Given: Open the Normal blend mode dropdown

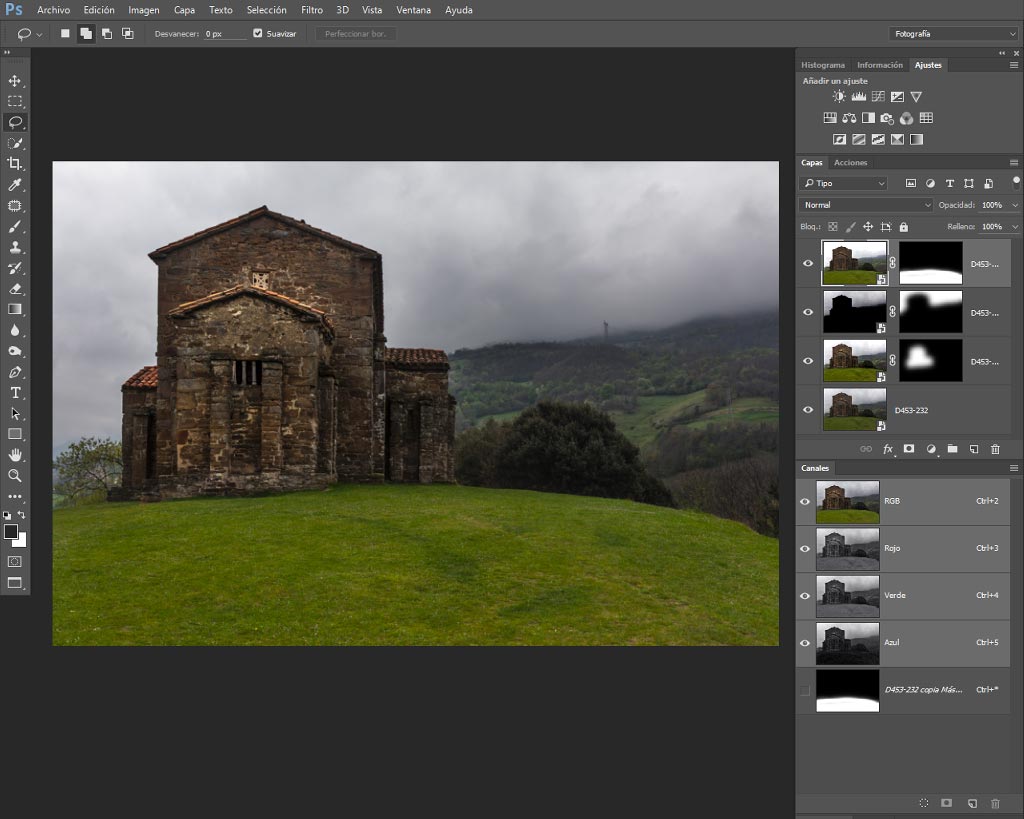Looking at the screenshot, I should pyautogui.click(x=866, y=205).
